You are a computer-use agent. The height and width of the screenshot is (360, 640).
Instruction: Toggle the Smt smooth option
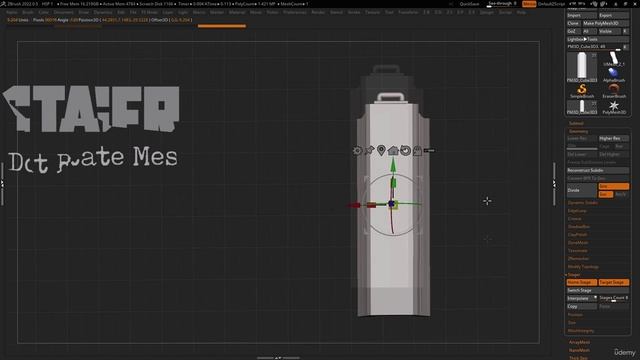click(x=613, y=186)
